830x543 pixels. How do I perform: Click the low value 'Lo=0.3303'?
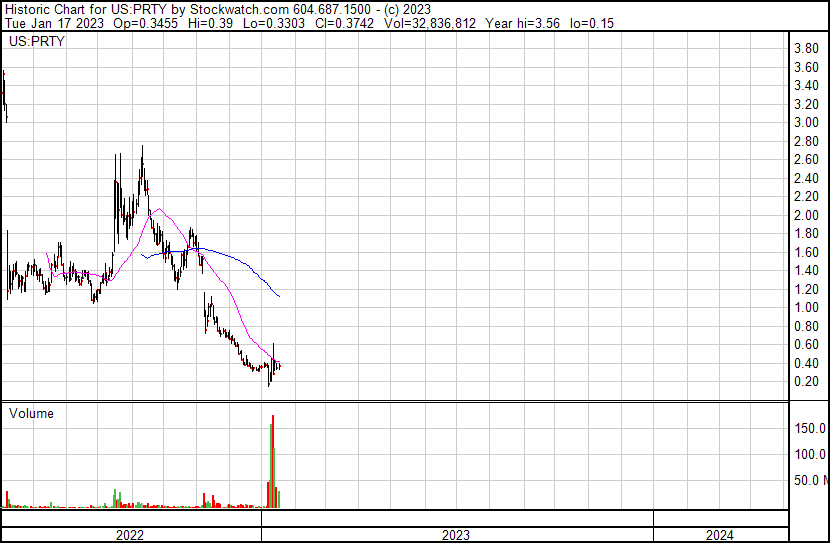(274, 23)
